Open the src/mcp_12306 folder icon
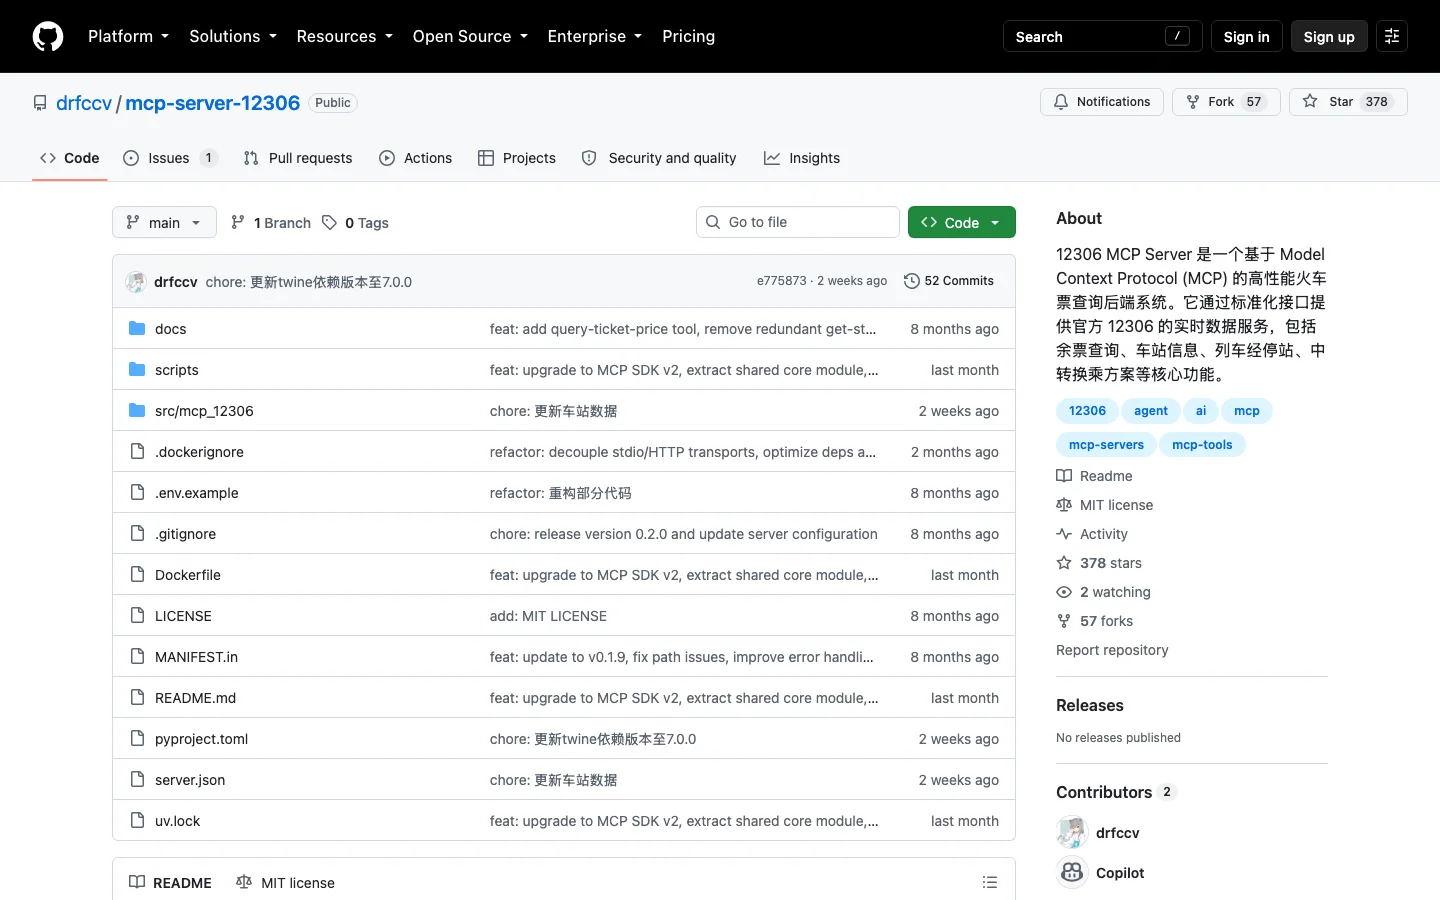The height and width of the screenshot is (900, 1440). [137, 411]
